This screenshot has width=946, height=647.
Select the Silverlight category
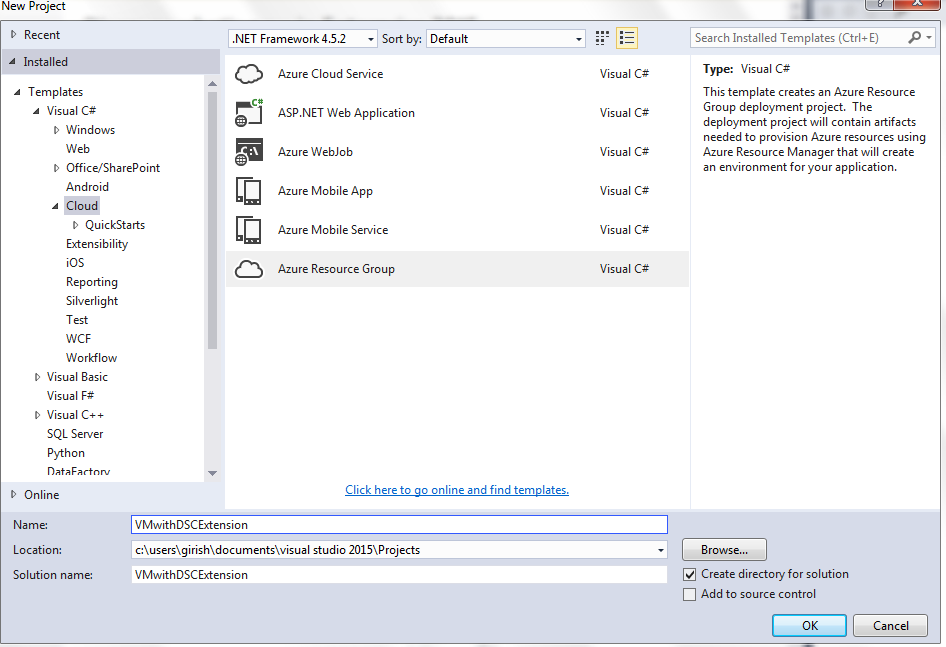[x=92, y=301]
